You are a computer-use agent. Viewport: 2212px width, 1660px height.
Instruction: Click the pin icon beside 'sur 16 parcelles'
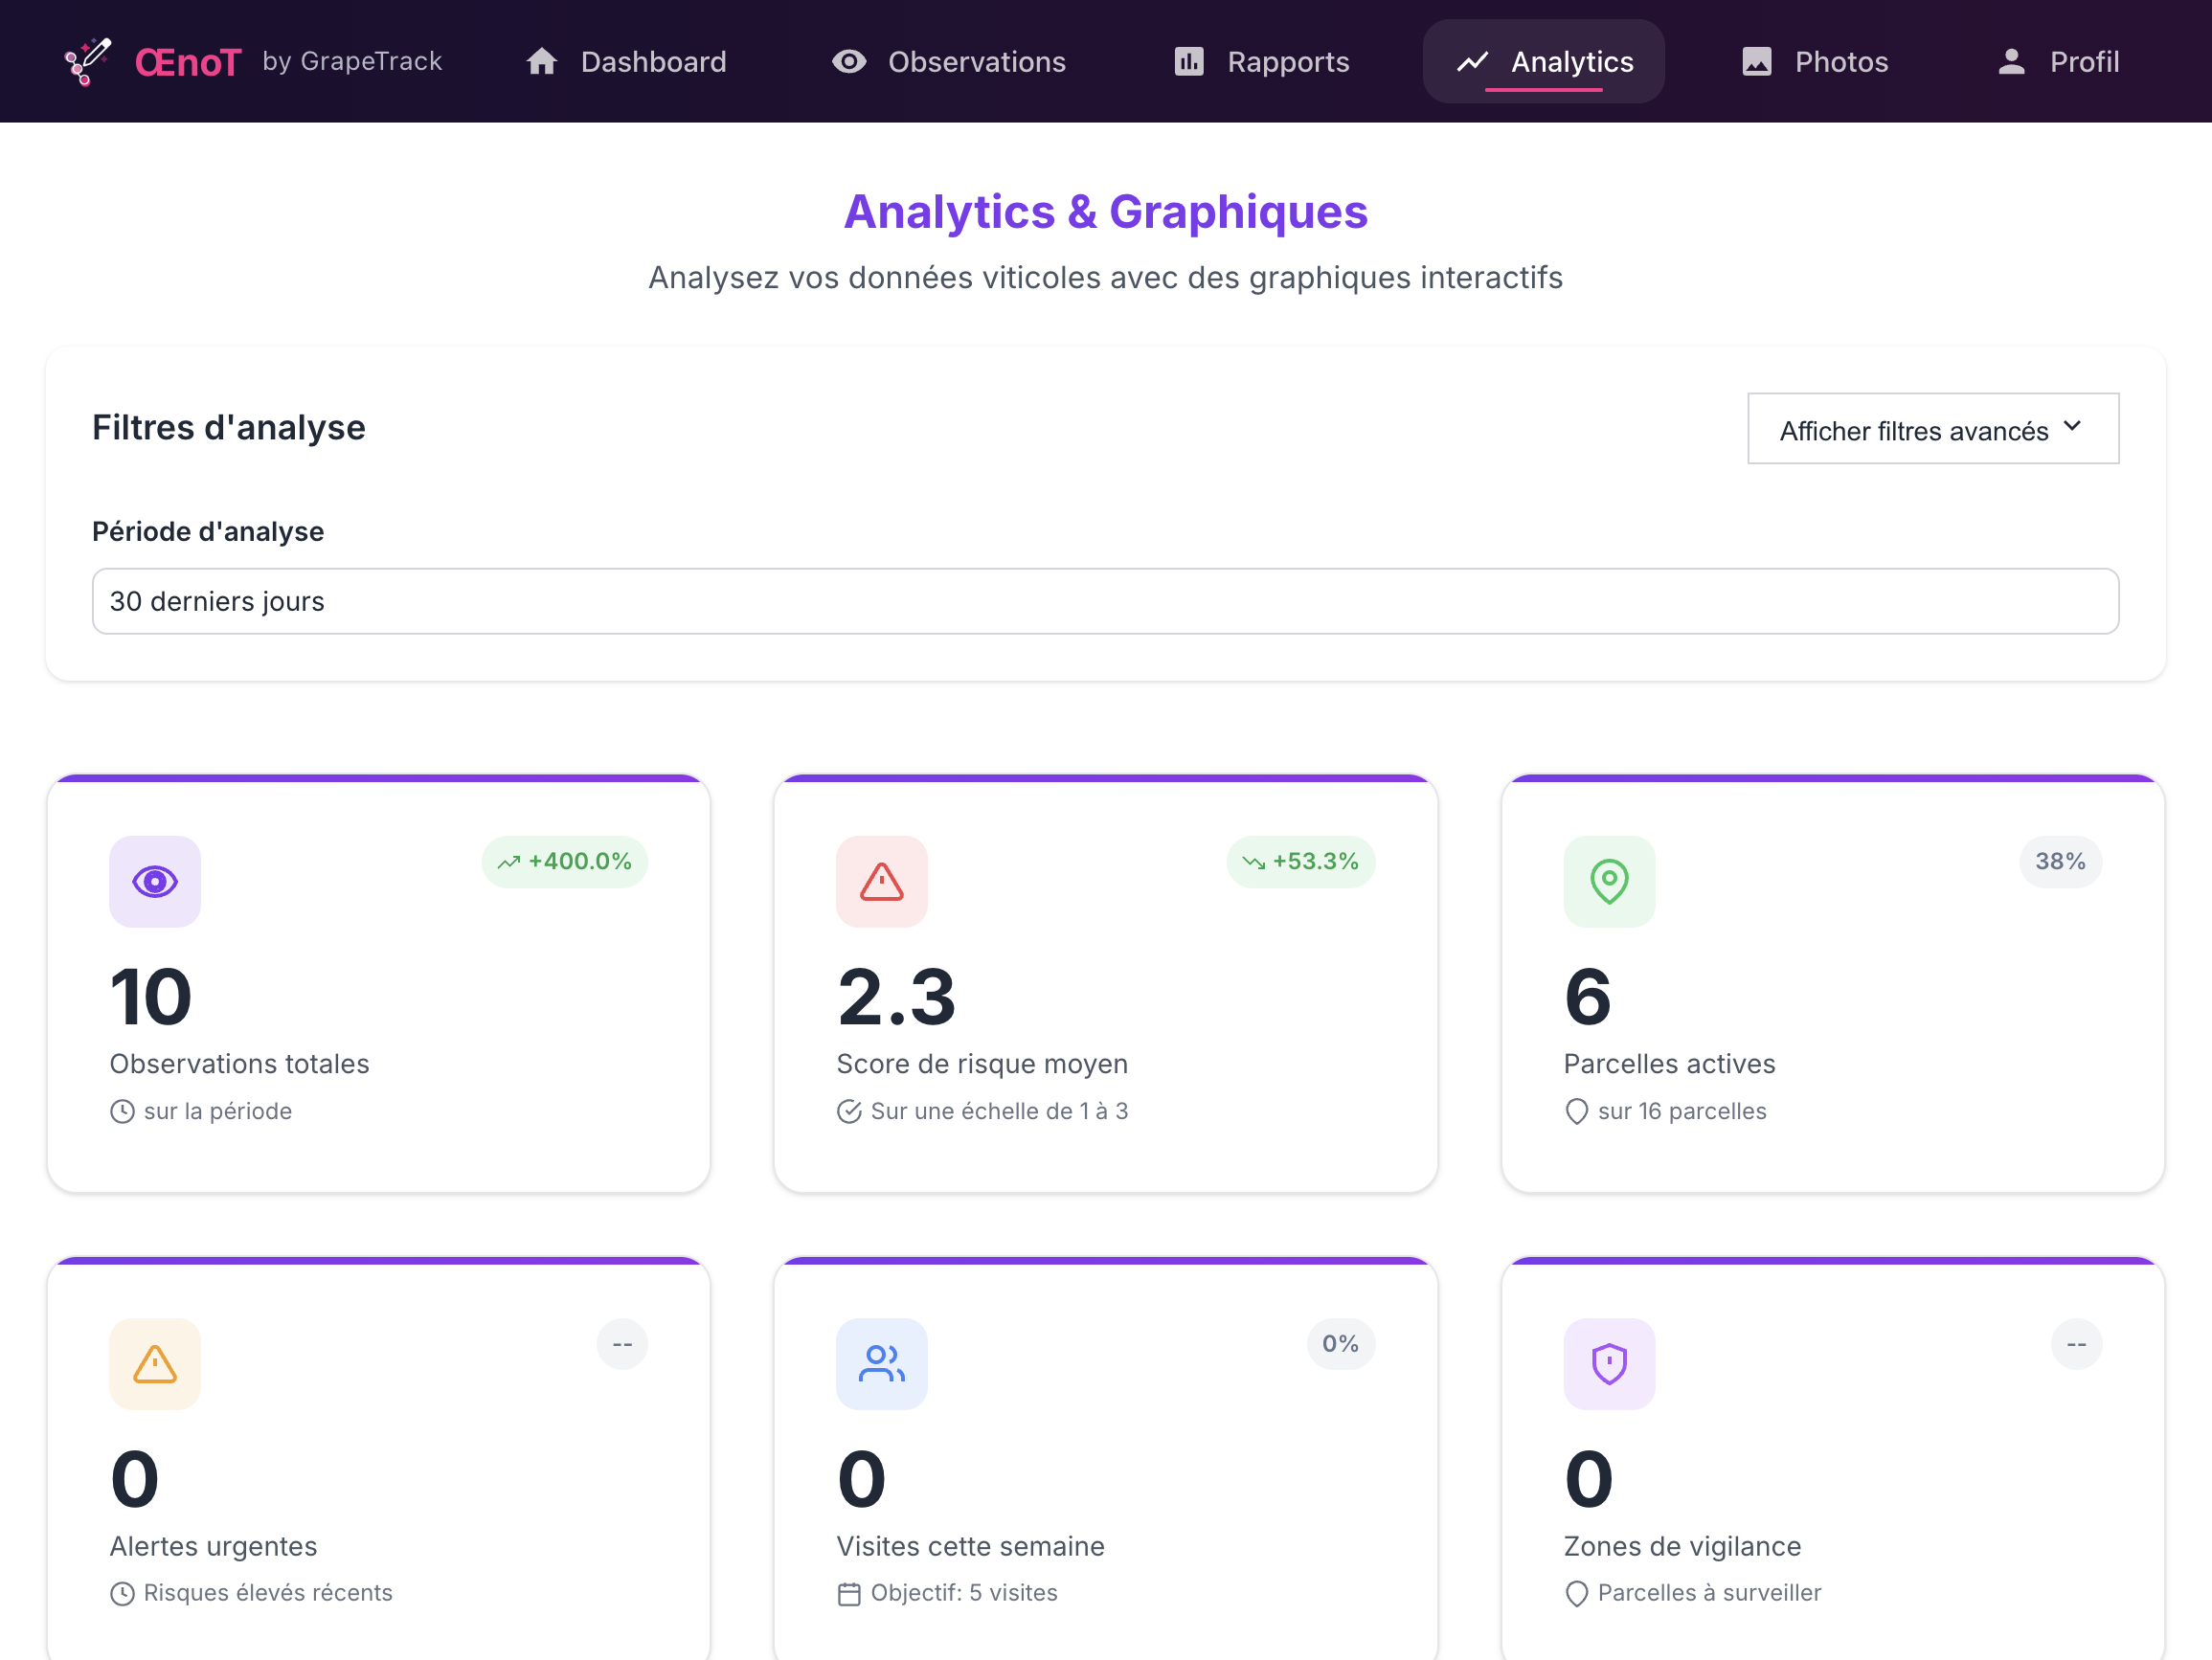pos(1577,1111)
